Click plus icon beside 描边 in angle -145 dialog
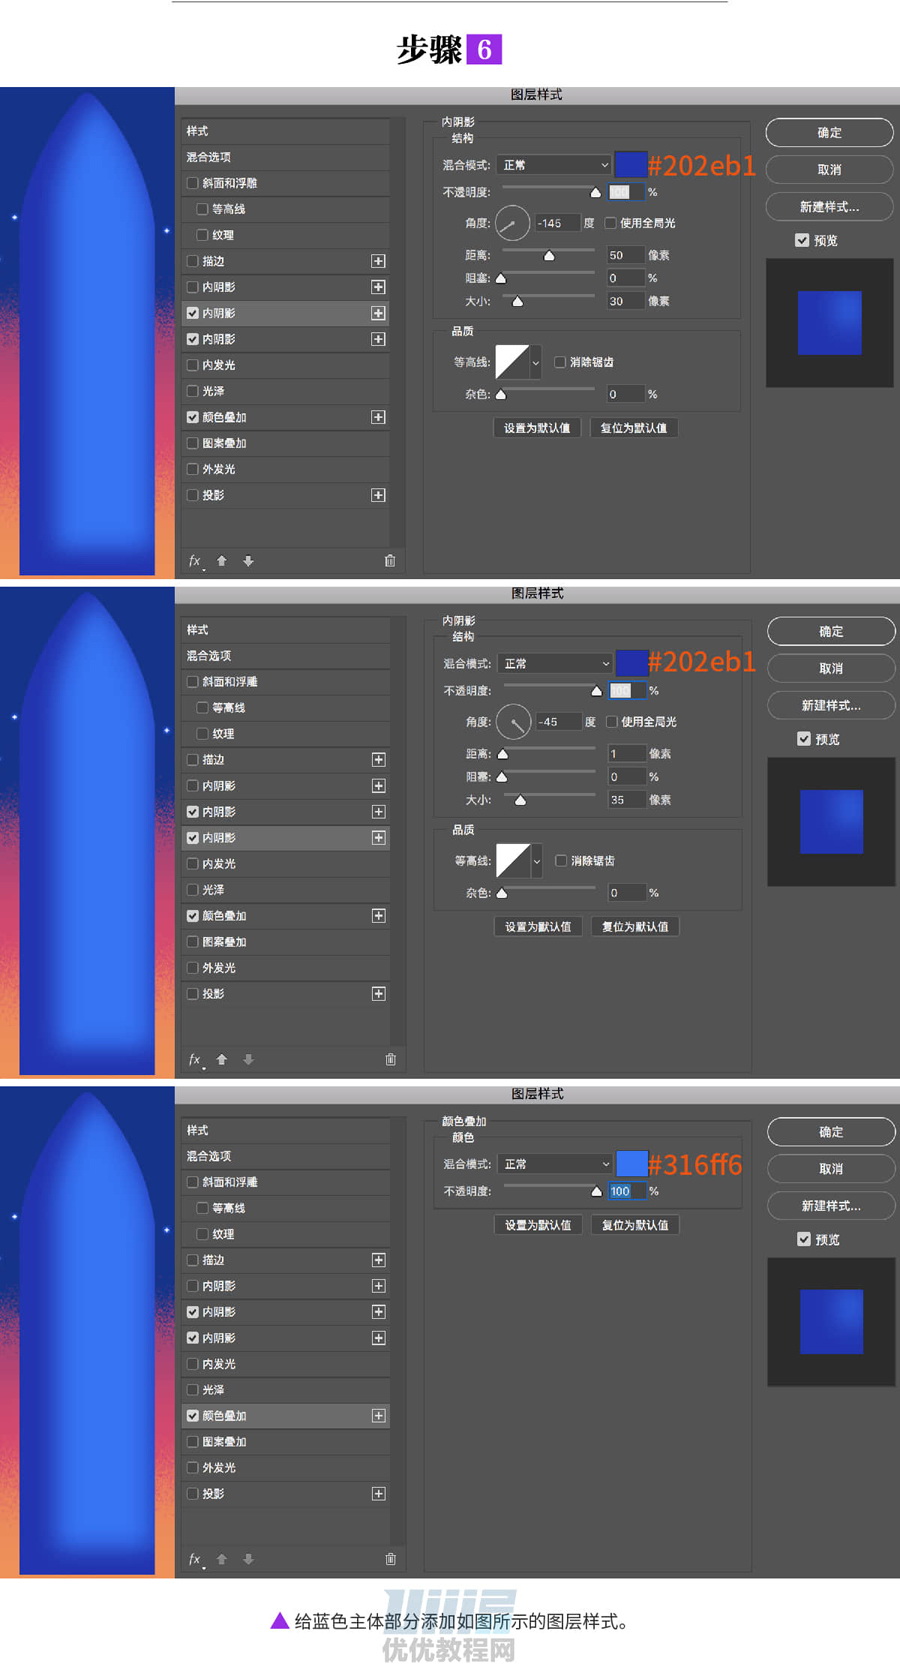This screenshot has height=1673, width=900. (x=378, y=261)
